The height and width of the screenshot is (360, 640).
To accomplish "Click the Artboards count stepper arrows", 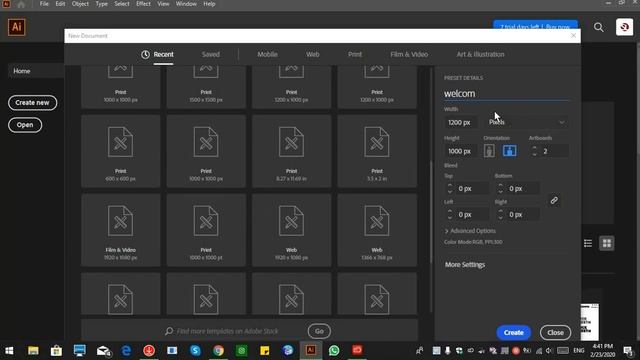I will pos(534,151).
